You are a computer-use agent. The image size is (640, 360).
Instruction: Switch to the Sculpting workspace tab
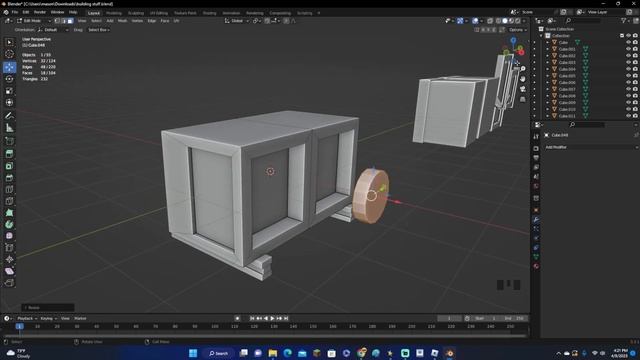coord(136,13)
